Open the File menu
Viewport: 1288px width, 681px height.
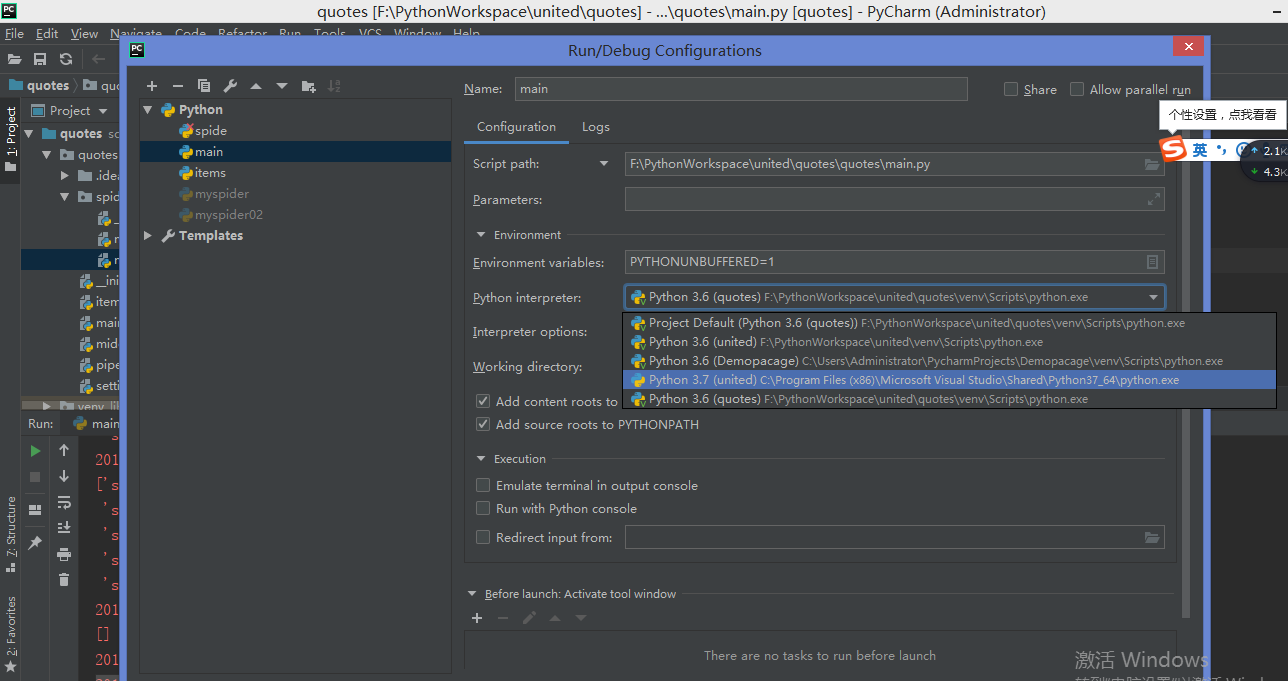coord(14,33)
